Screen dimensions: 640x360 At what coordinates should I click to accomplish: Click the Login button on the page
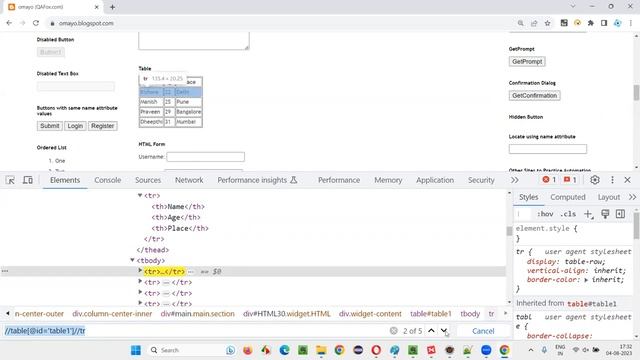[75, 126]
